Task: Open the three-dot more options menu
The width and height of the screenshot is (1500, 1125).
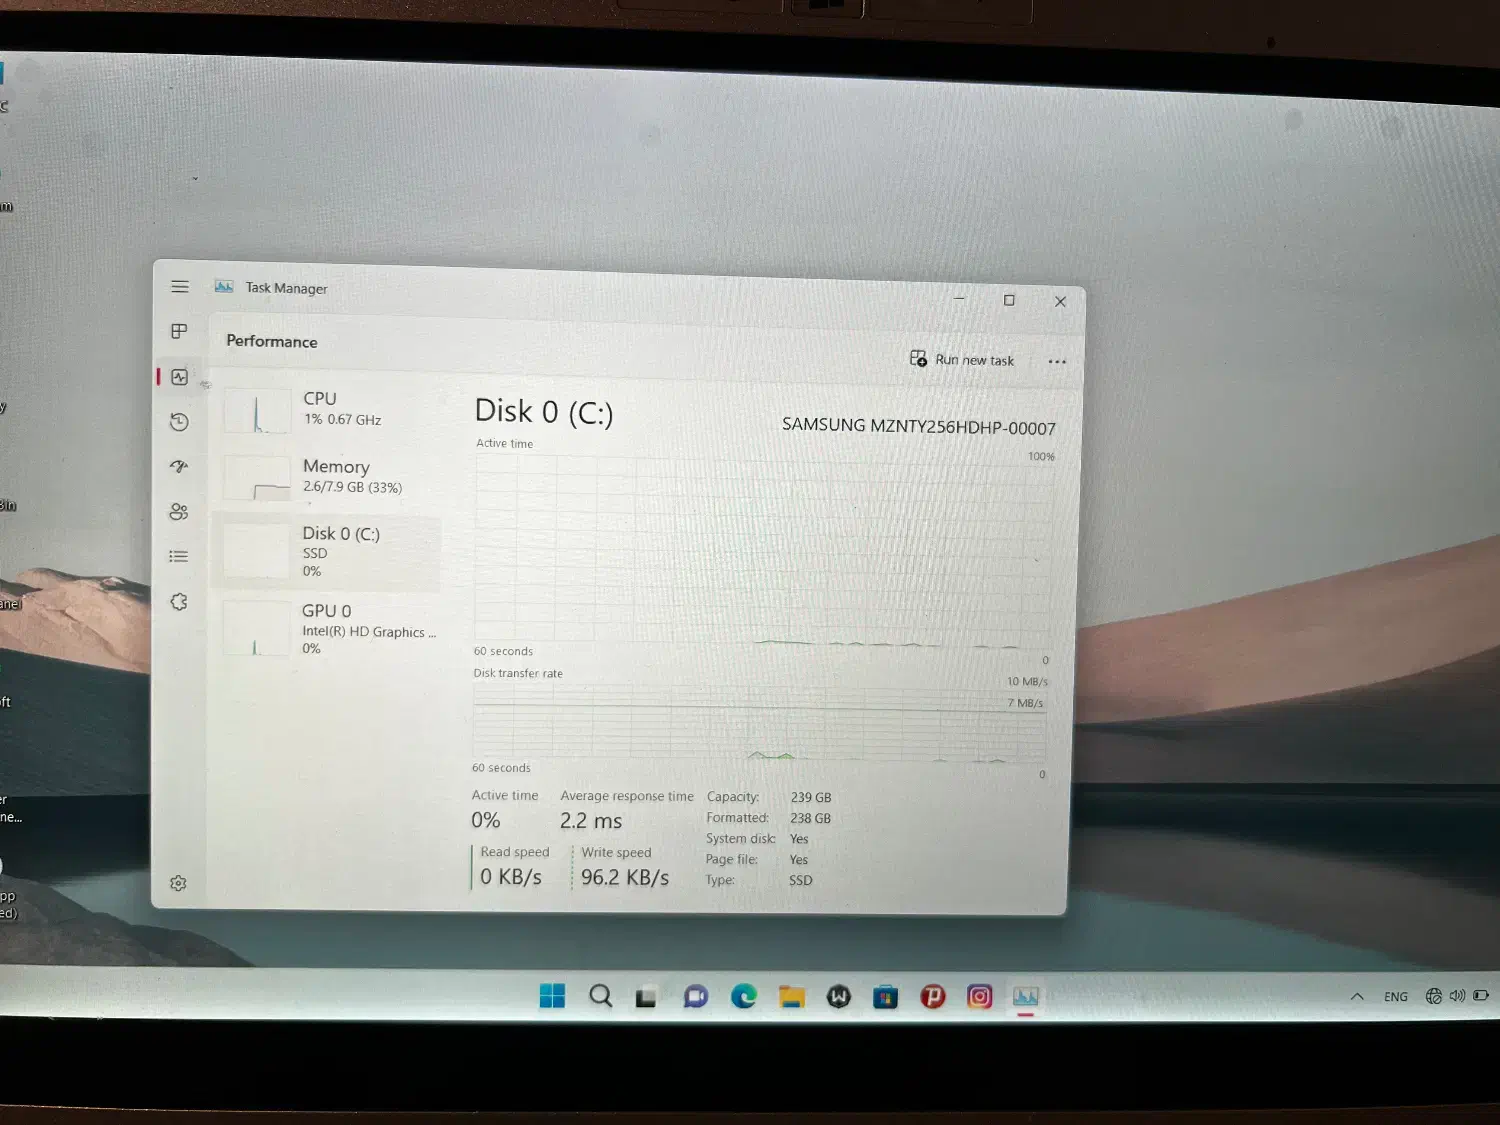Action: (x=1057, y=362)
